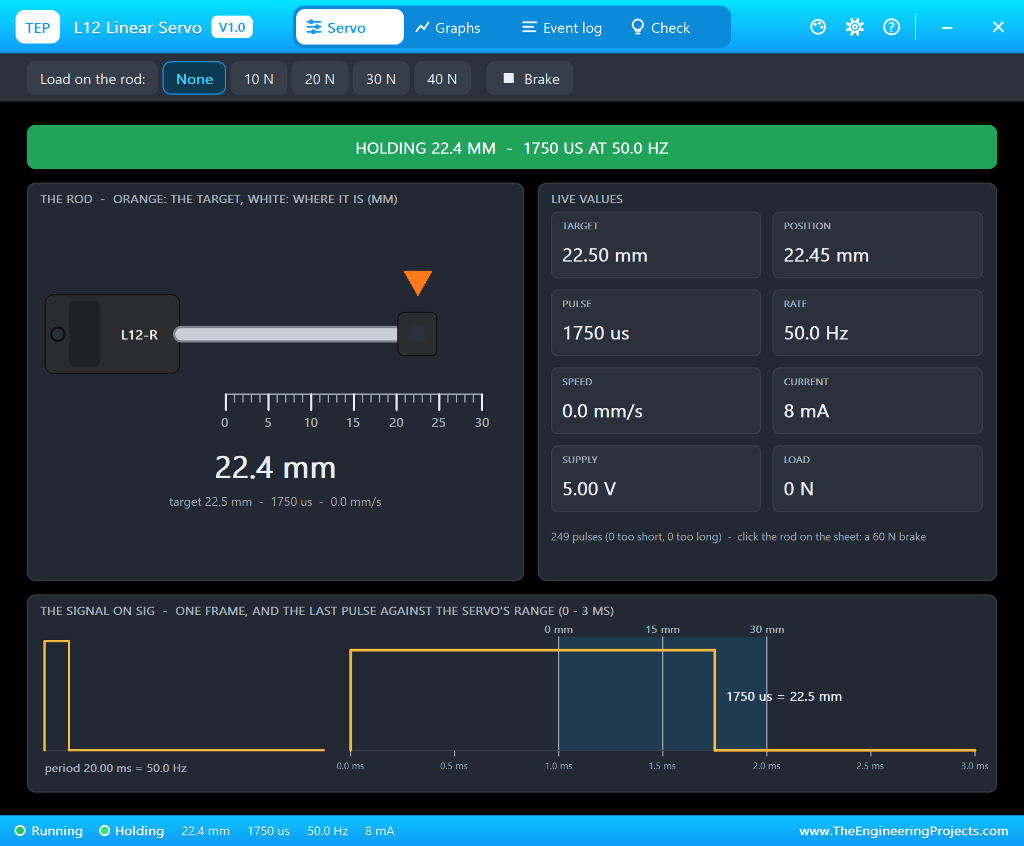The image size is (1024, 846).
Task: Switch to the Servo tab
Action: tap(350, 27)
